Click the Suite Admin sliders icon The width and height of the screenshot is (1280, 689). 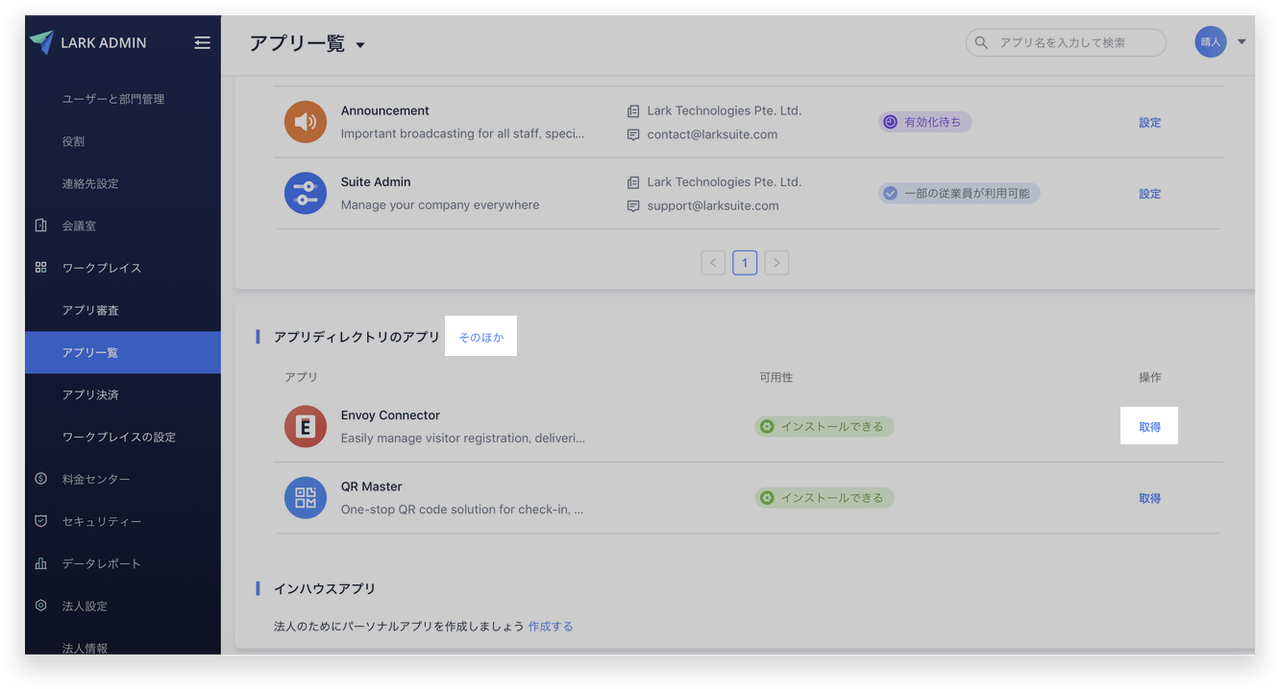(x=305, y=193)
